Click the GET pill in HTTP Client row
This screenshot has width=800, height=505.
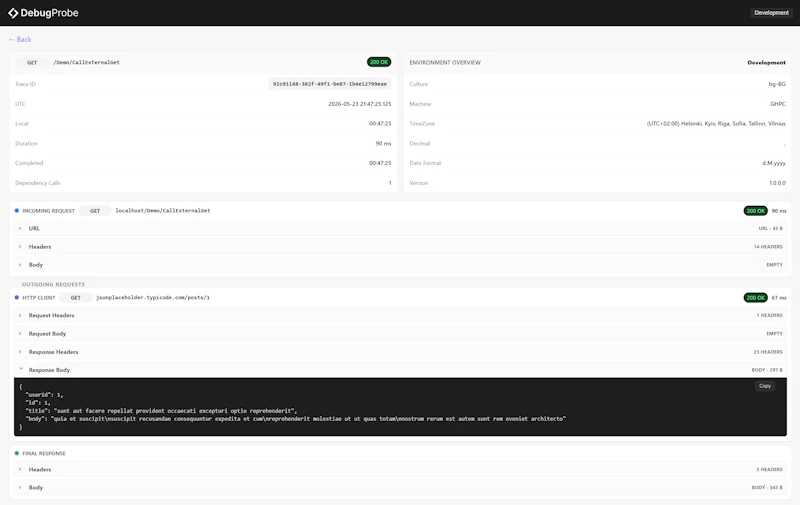(x=76, y=297)
